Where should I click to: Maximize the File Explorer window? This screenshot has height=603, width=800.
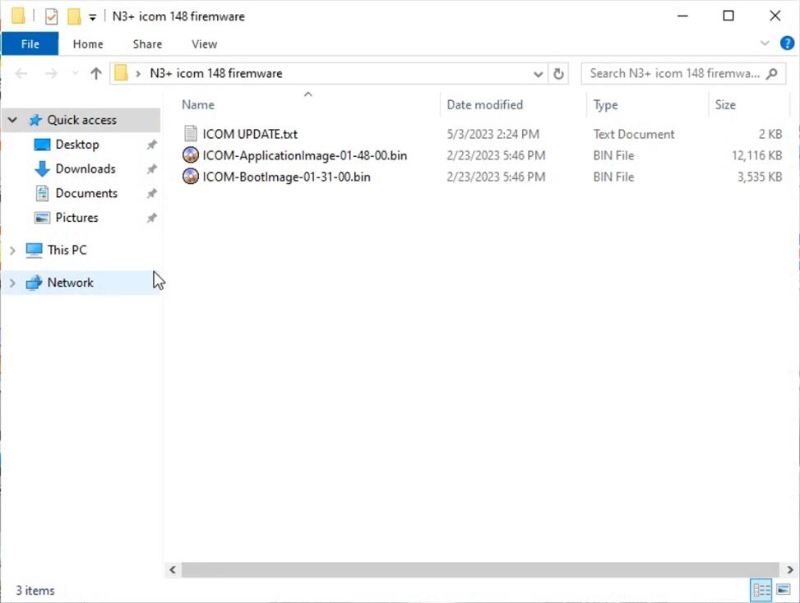click(x=729, y=16)
